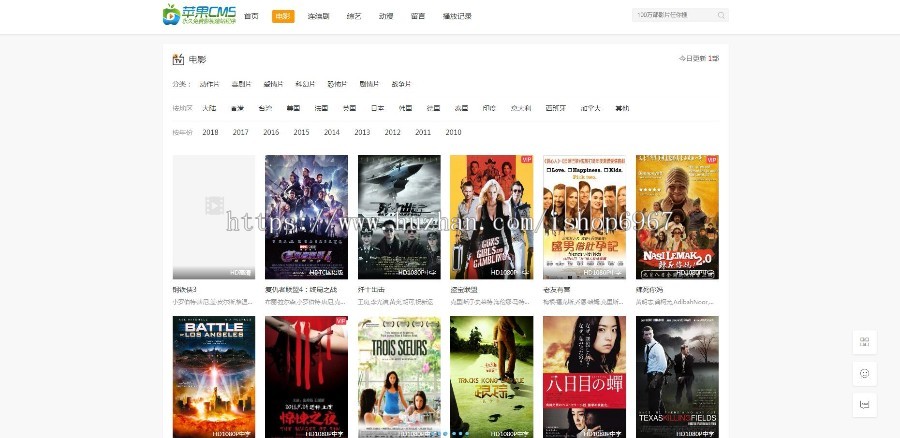
Task: Filter region by 印度
Action: pos(489,108)
